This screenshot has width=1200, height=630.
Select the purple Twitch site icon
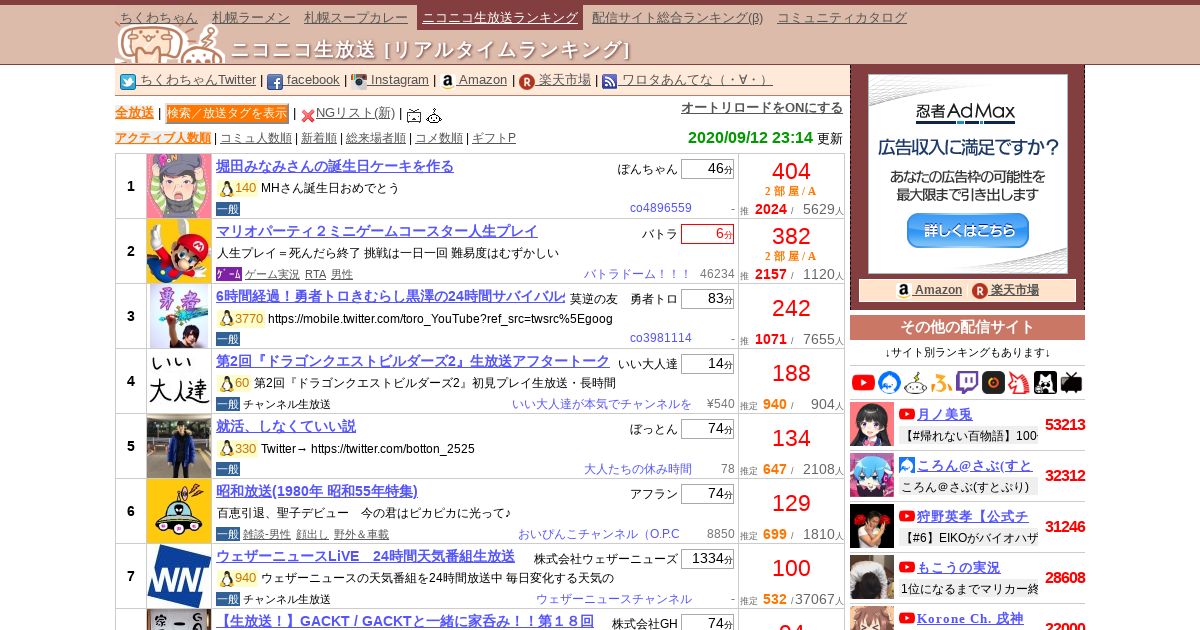[x=967, y=382]
